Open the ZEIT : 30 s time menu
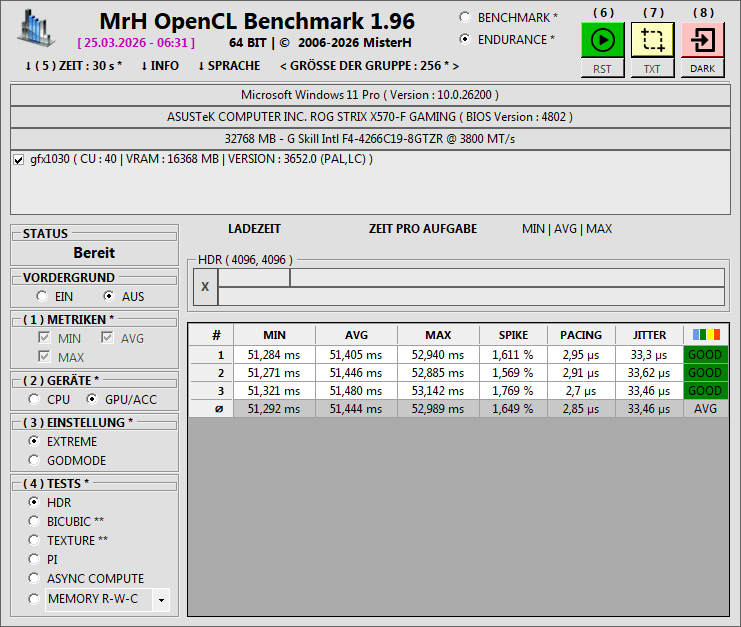Image resolution: width=741 pixels, height=627 pixels. pos(74,66)
